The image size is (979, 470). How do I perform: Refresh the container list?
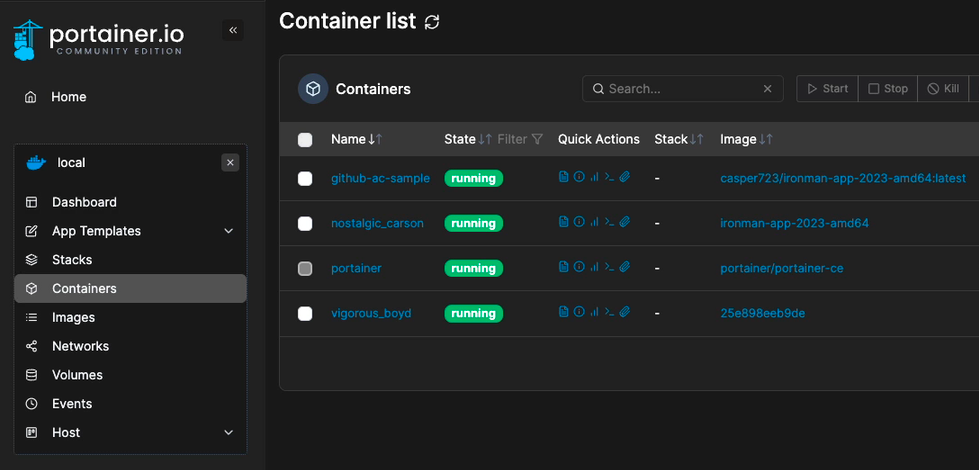tap(432, 22)
